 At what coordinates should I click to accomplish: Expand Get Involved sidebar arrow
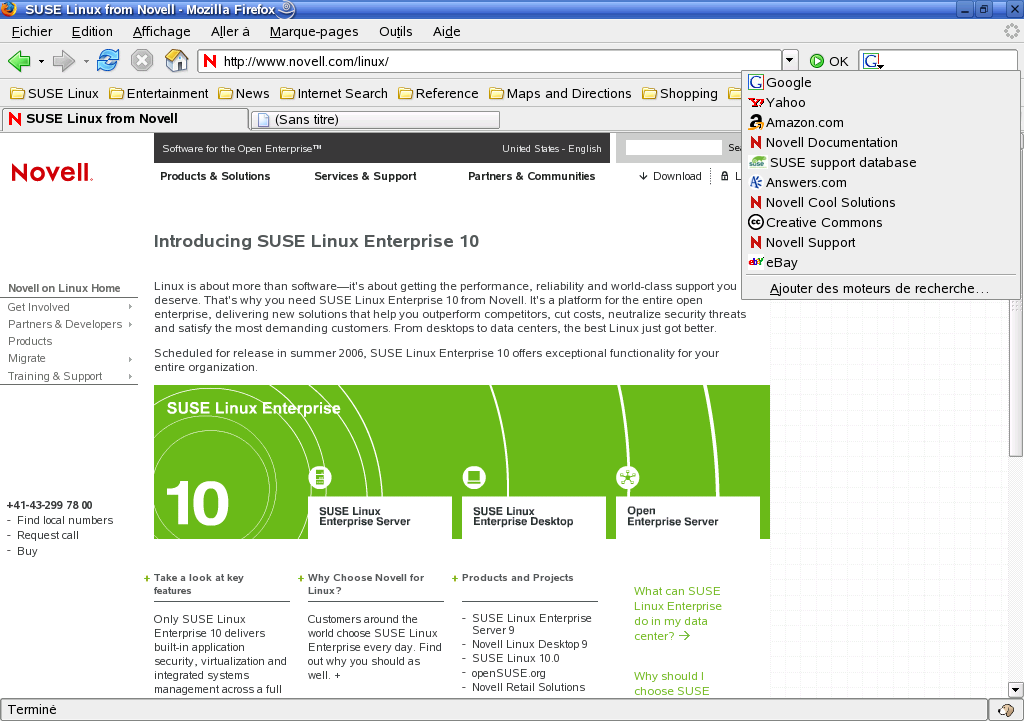pos(131,307)
